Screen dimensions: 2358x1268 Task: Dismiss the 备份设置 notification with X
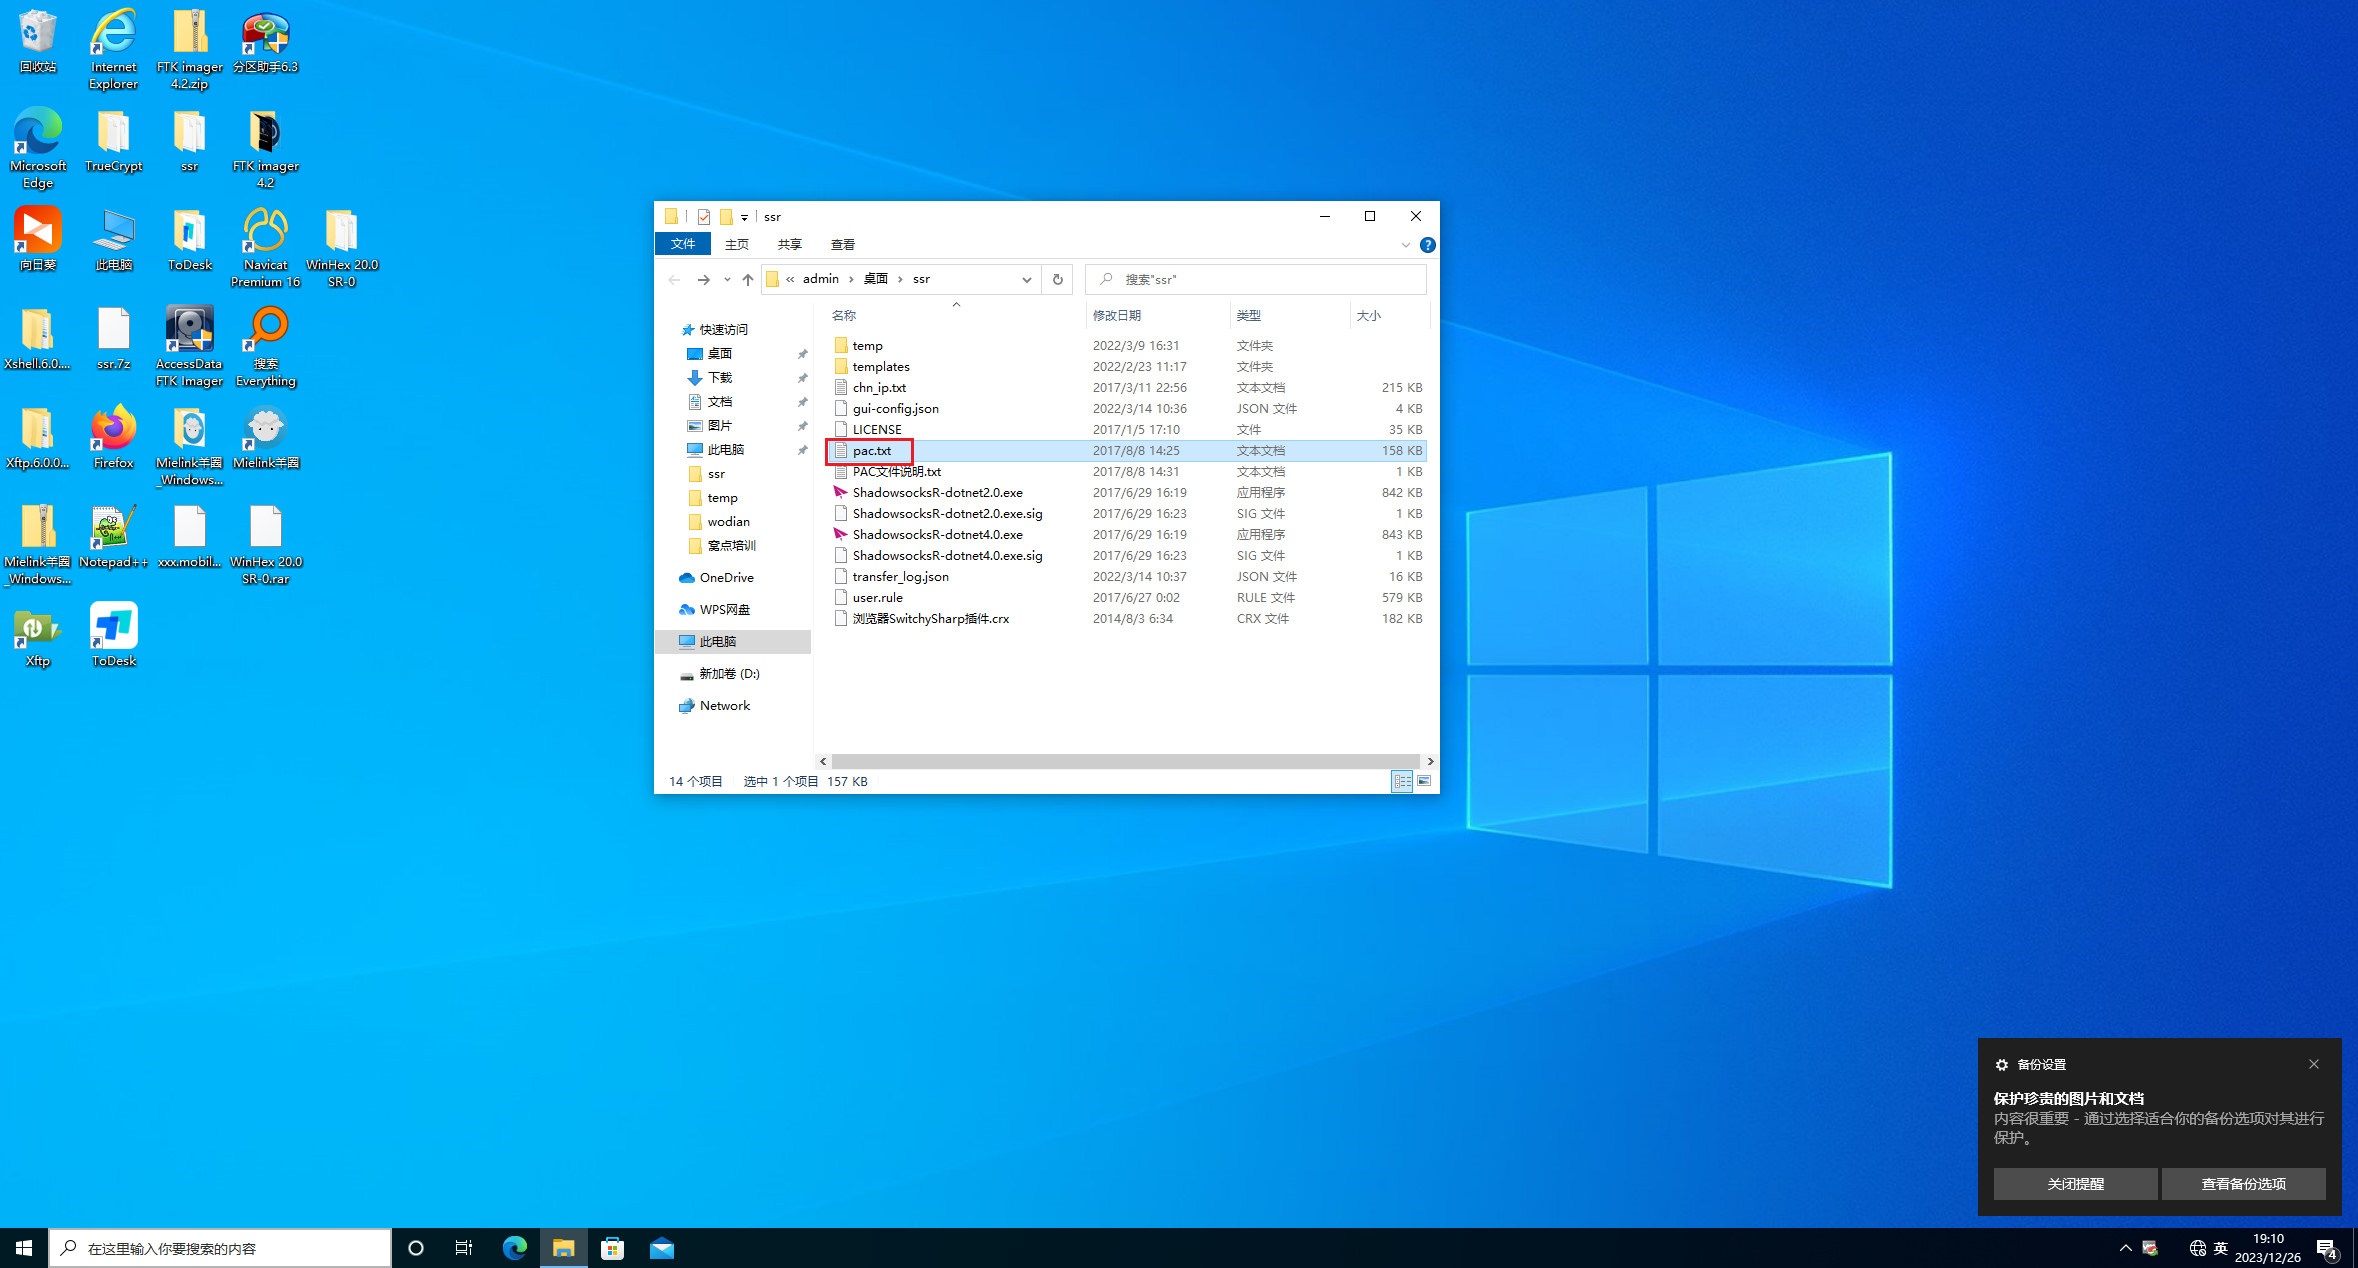tap(2313, 1064)
